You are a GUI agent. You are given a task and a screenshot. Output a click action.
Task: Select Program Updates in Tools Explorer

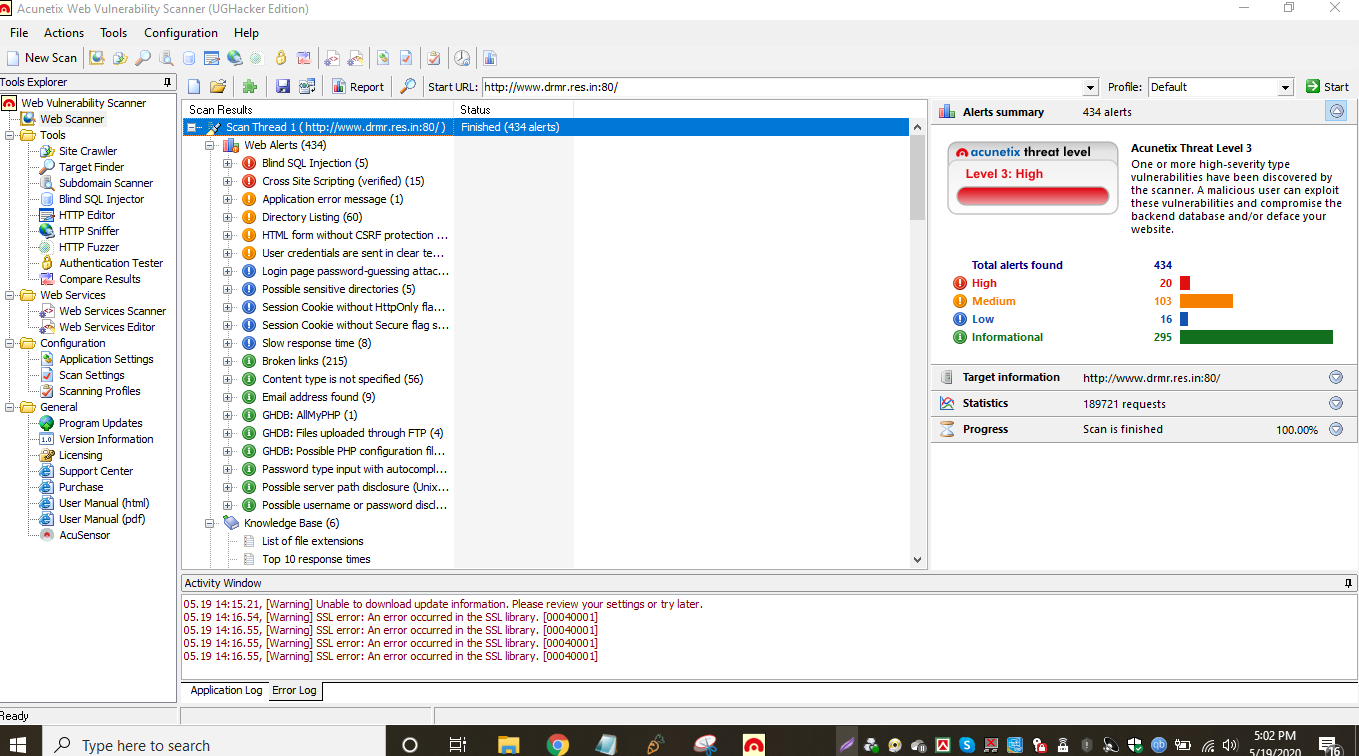pos(100,423)
